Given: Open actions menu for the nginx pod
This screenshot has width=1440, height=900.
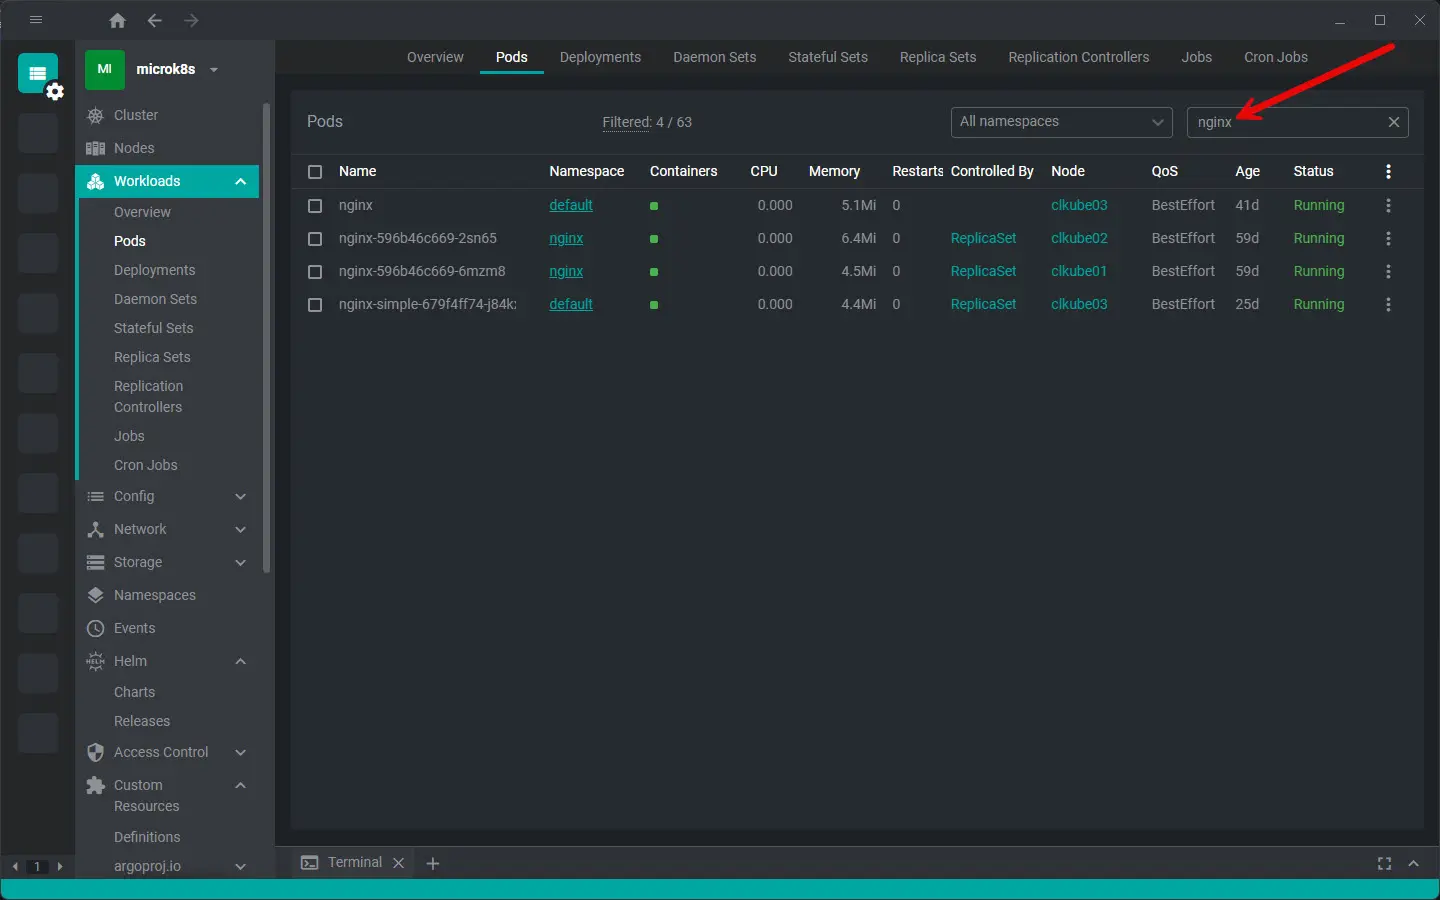Looking at the screenshot, I should (x=1388, y=206).
